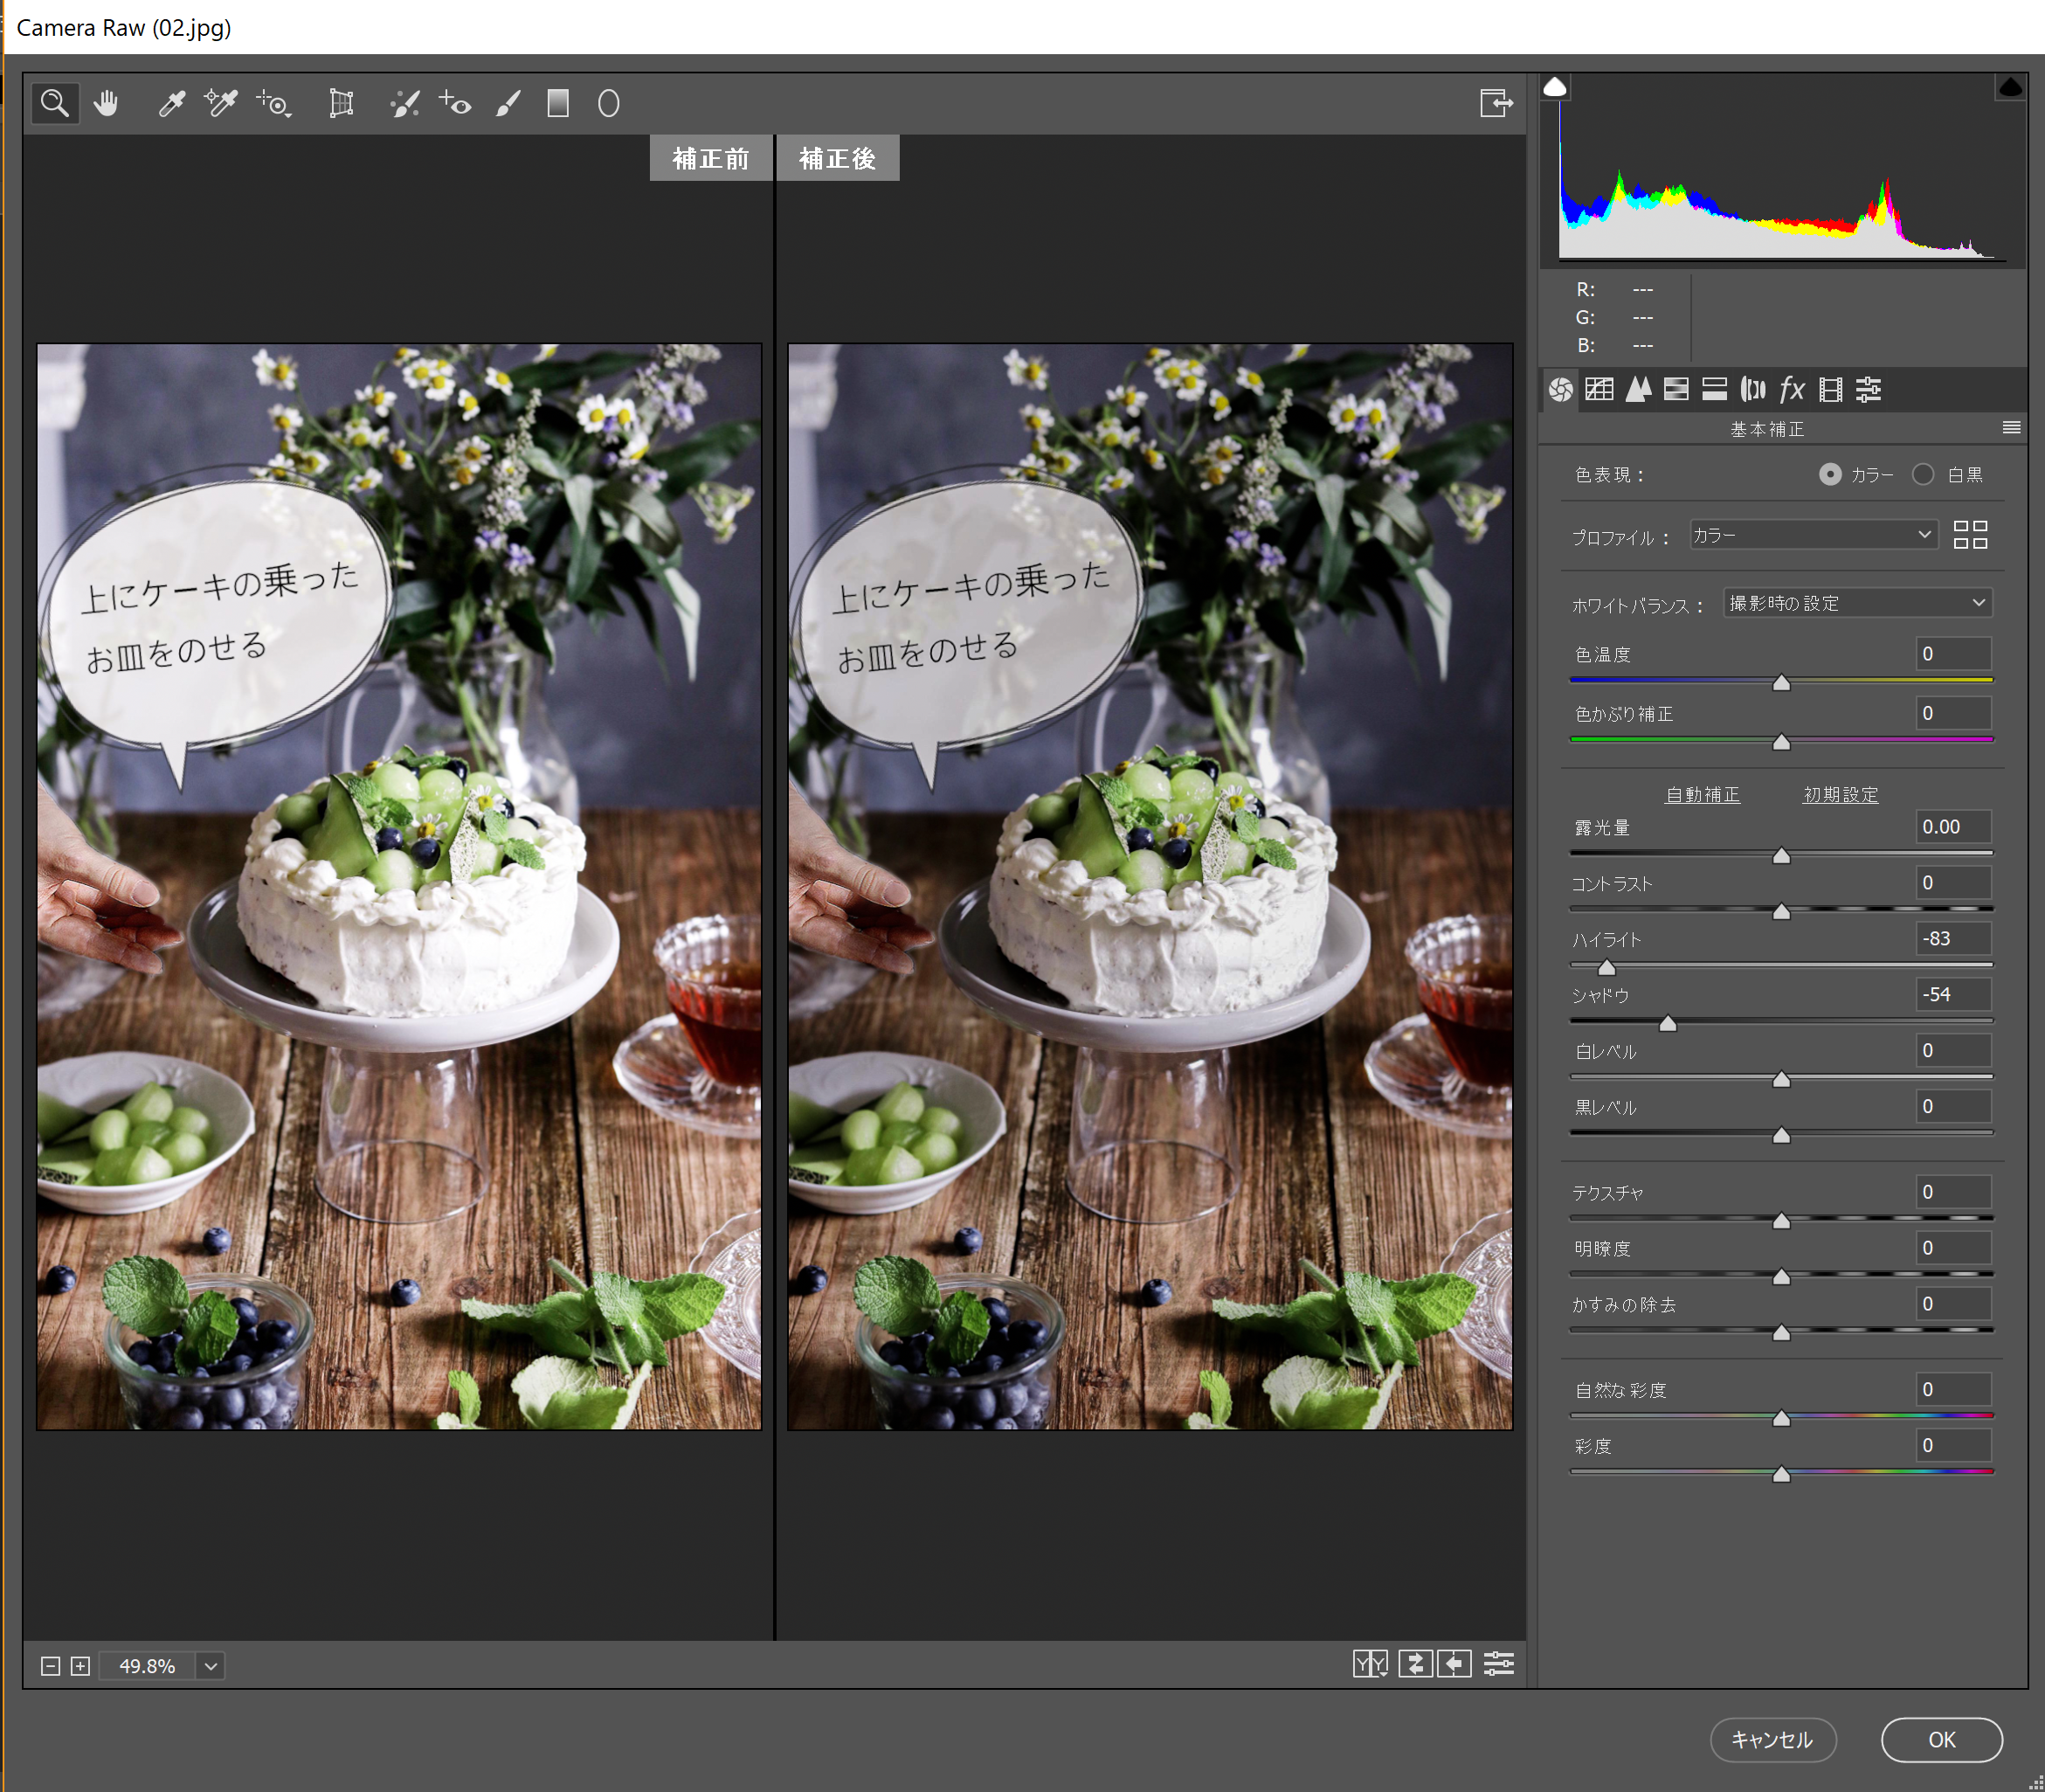Click the 露光量 value field
Image resolution: width=2045 pixels, height=1792 pixels.
(1953, 827)
